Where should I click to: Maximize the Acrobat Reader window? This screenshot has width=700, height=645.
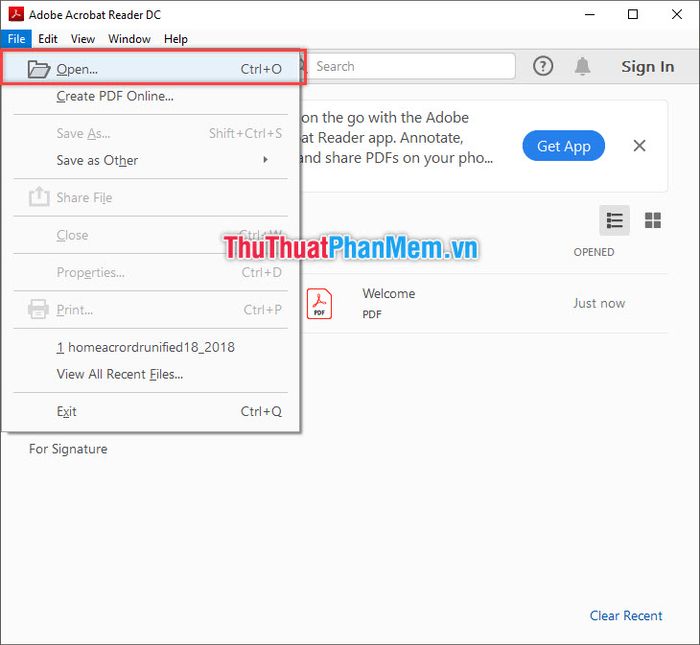(x=633, y=14)
